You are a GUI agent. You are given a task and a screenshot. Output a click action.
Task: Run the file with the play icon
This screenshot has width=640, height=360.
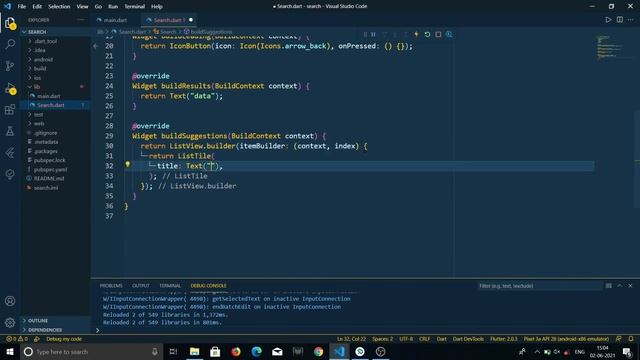point(608,20)
